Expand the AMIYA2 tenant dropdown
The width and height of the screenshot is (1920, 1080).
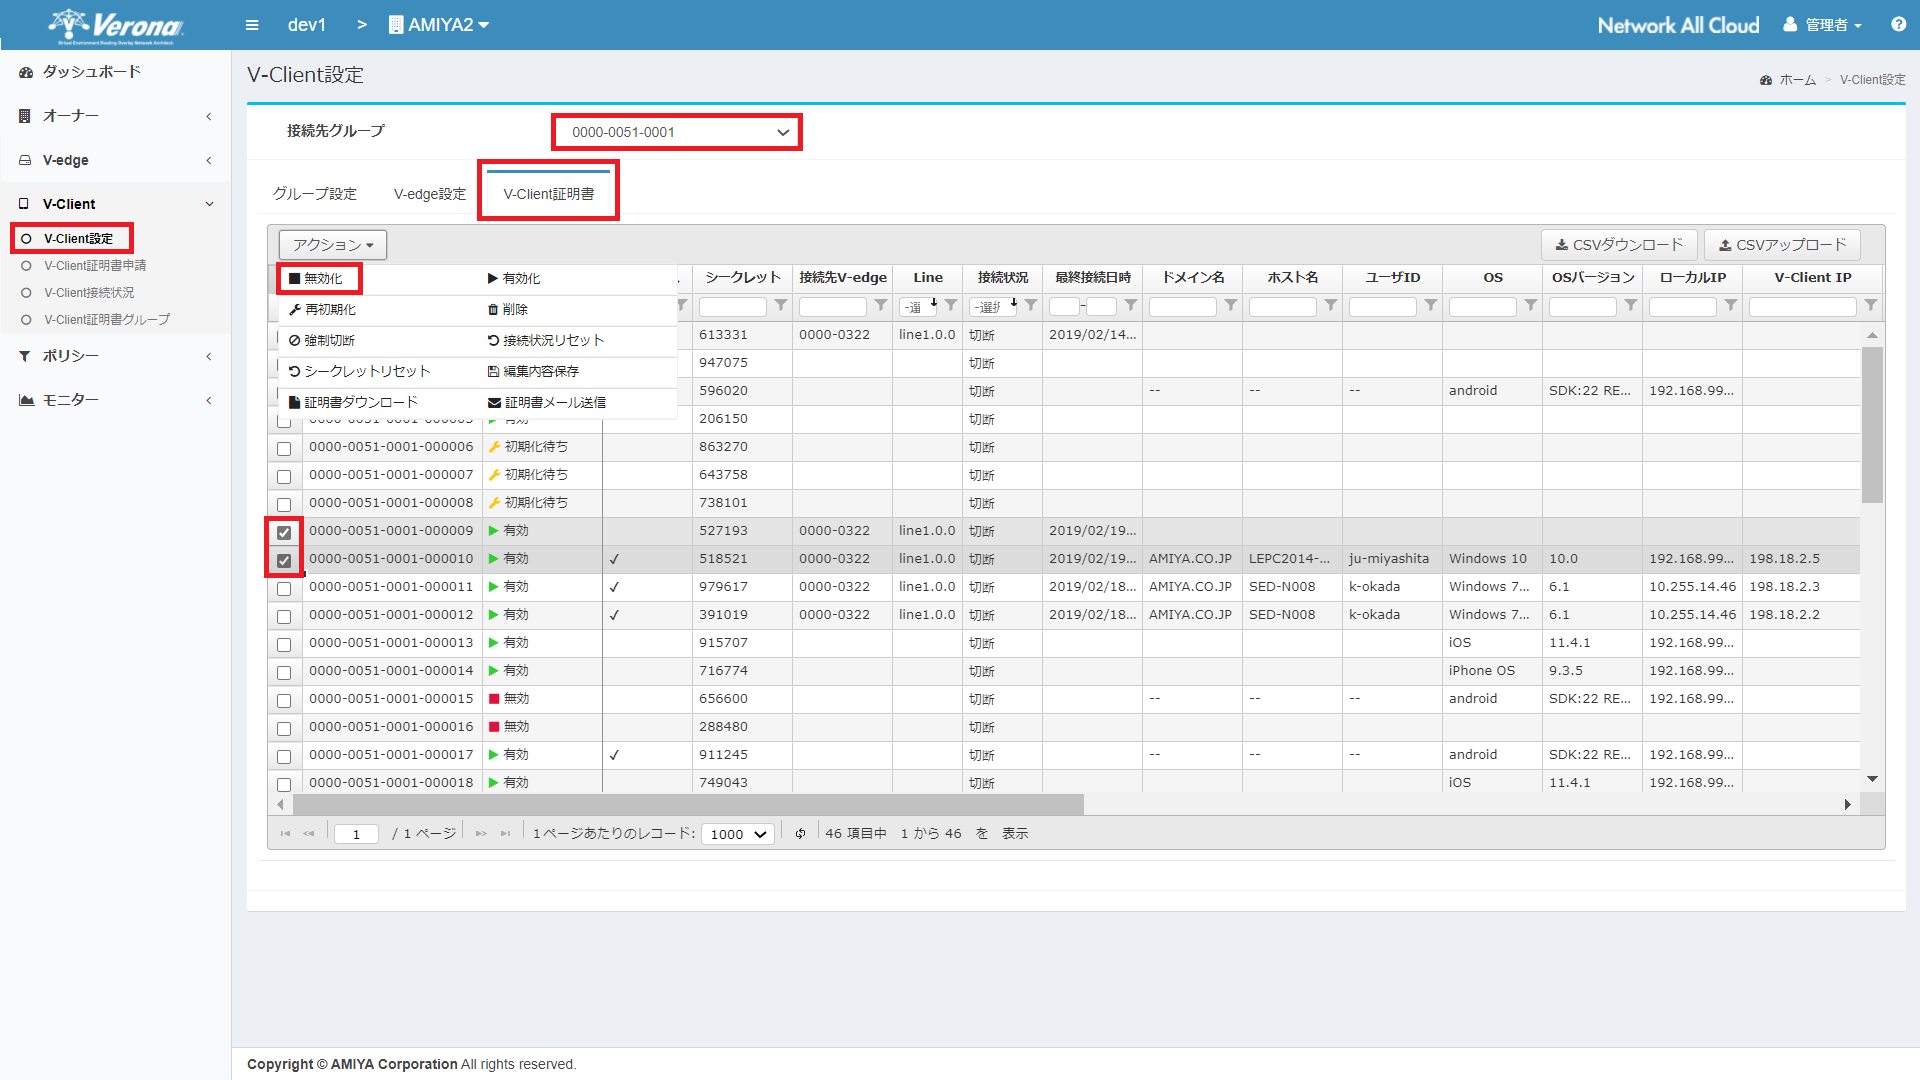click(438, 25)
